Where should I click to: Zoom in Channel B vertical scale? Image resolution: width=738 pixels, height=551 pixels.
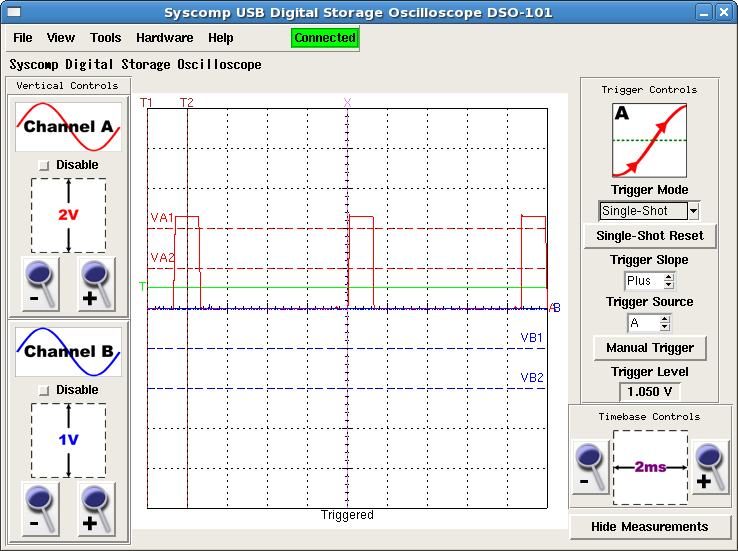click(x=96, y=509)
